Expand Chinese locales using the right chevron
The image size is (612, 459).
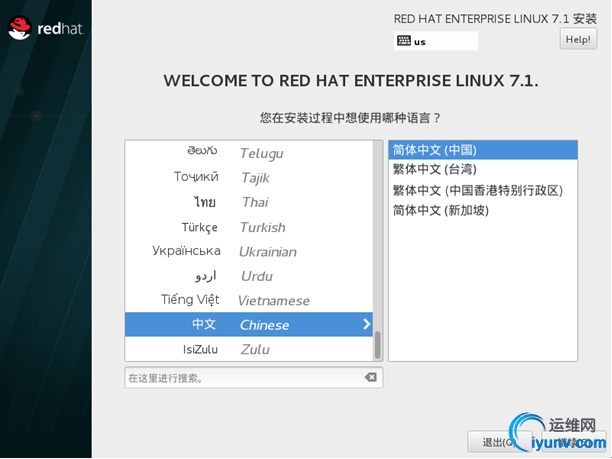coord(366,324)
